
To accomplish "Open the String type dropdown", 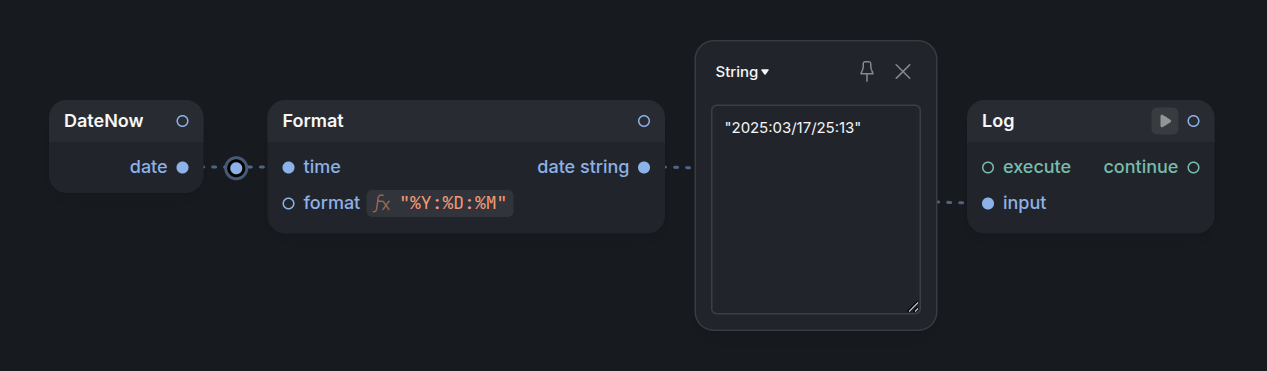I will pyautogui.click(x=742, y=72).
